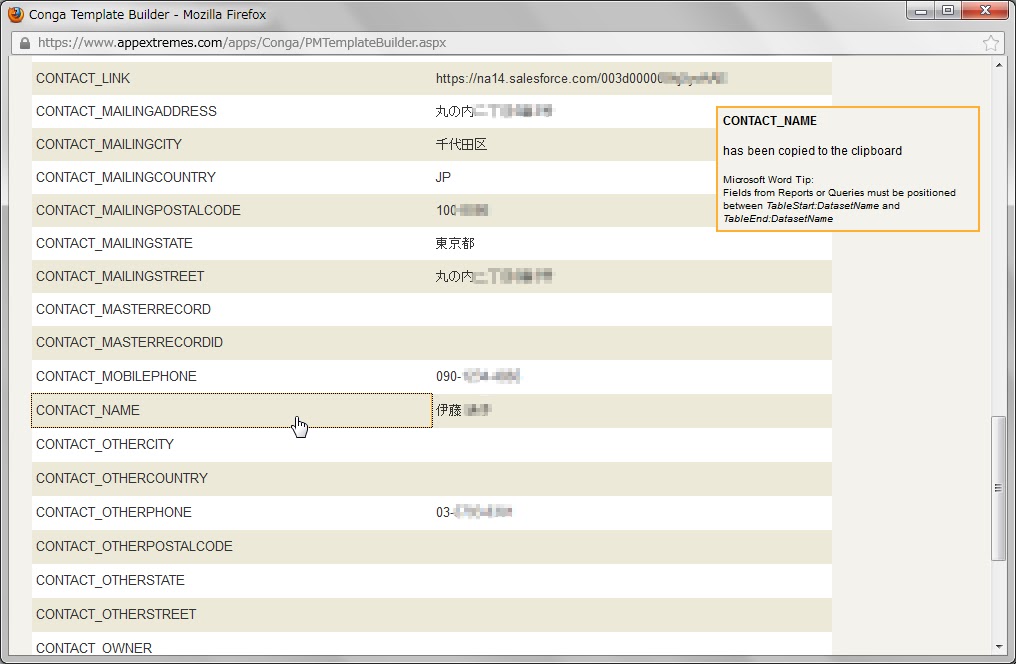Click the 千代田区 mailing city value
Screen dimensions: 1016x664
tap(461, 144)
